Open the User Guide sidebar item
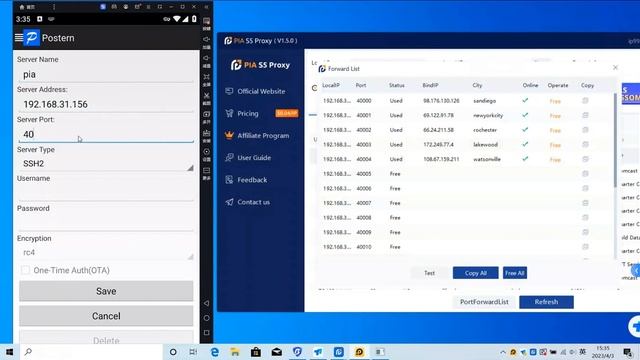This screenshot has width=640, height=360. [248, 158]
